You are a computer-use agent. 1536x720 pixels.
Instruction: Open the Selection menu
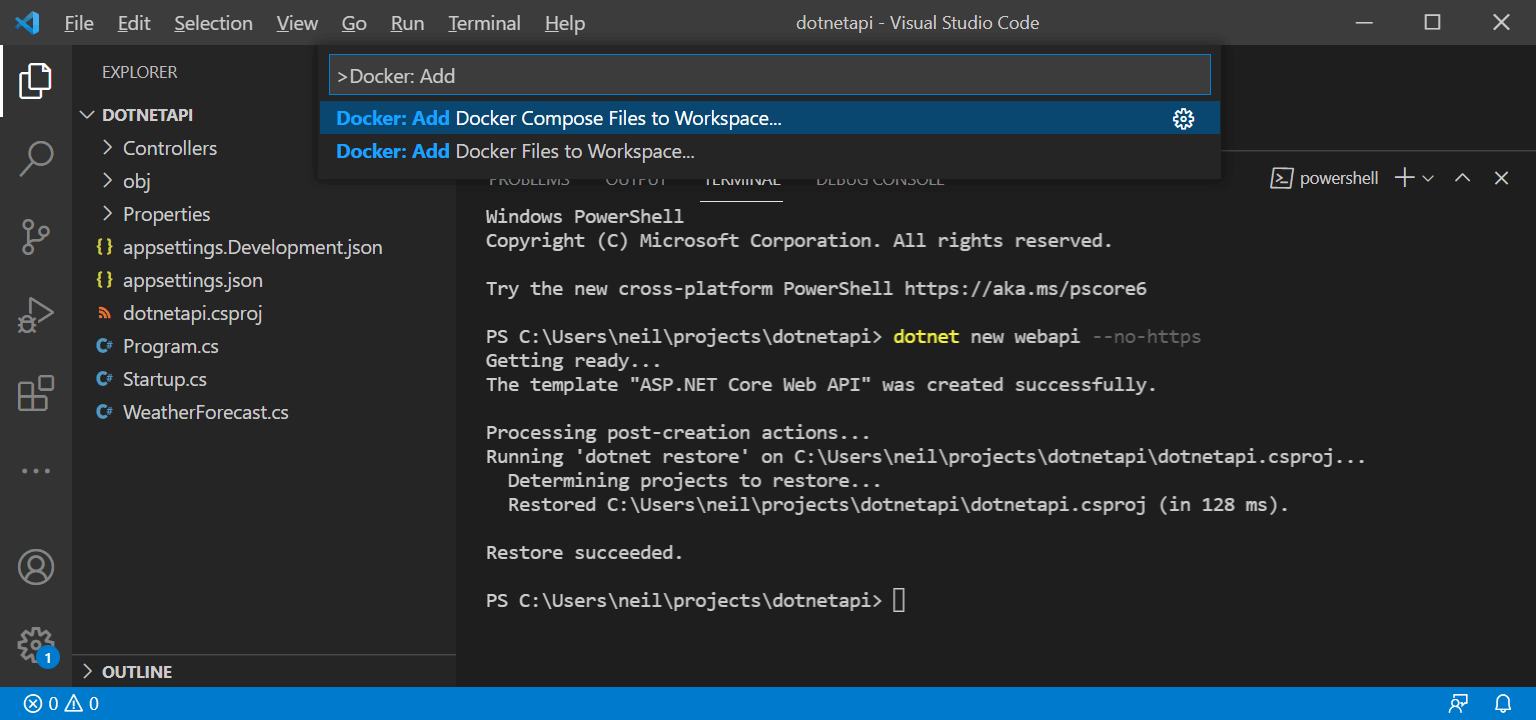point(213,23)
